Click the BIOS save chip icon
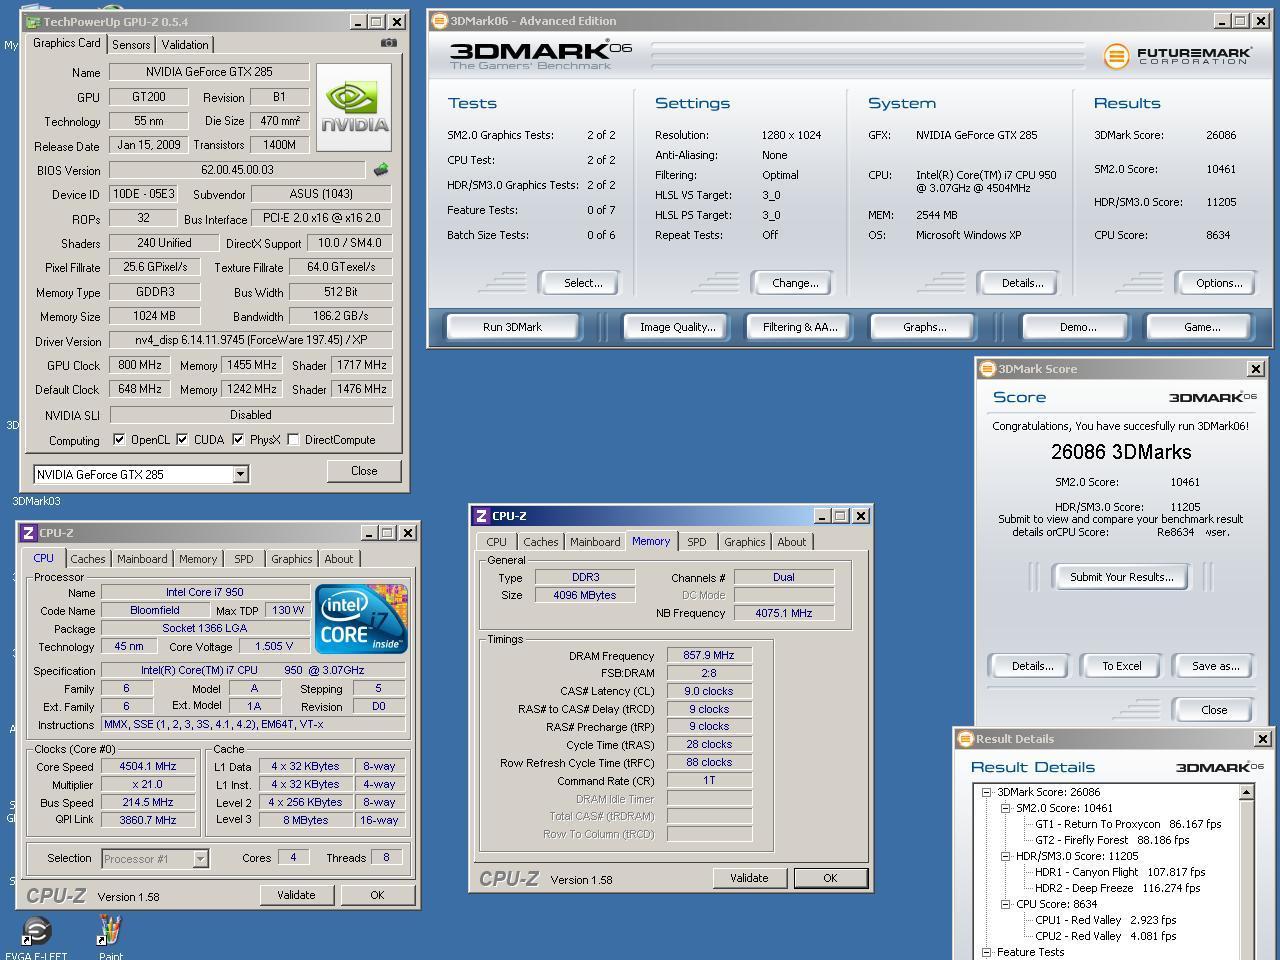This screenshot has width=1280, height=960. [x=380, y=170]
